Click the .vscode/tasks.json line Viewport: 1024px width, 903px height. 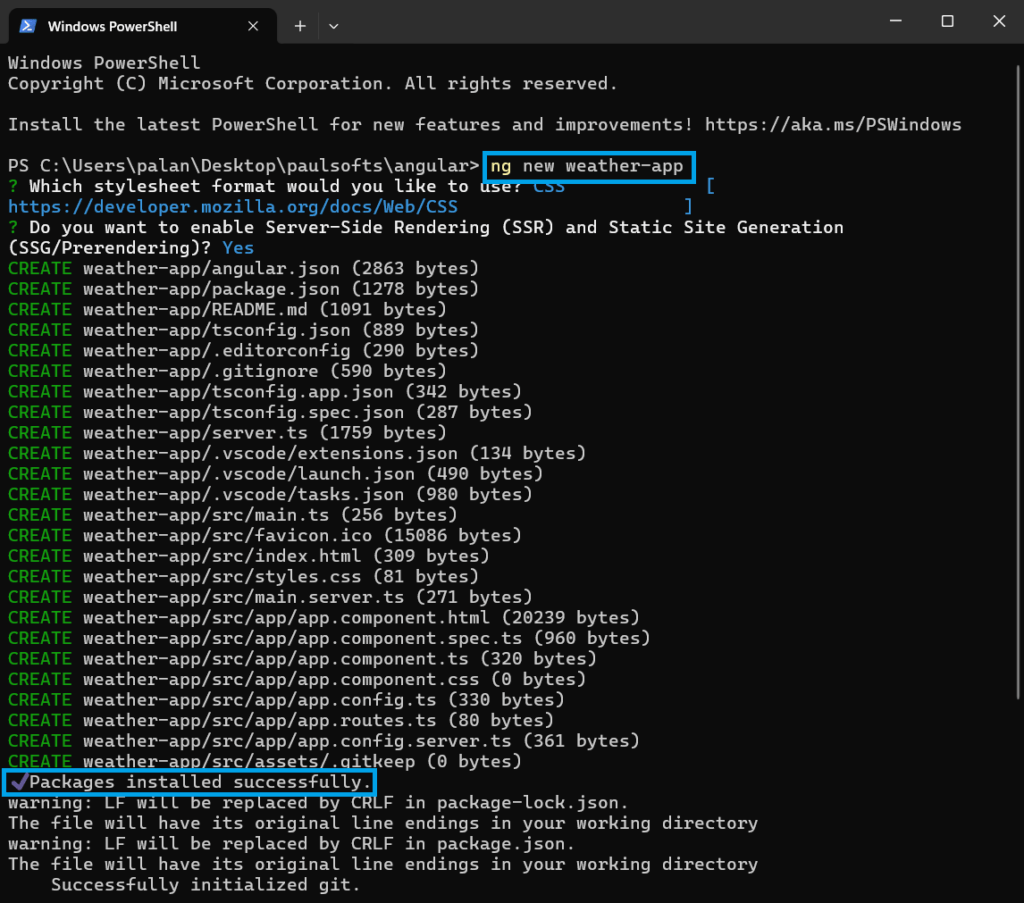click(x=270, y=495)
